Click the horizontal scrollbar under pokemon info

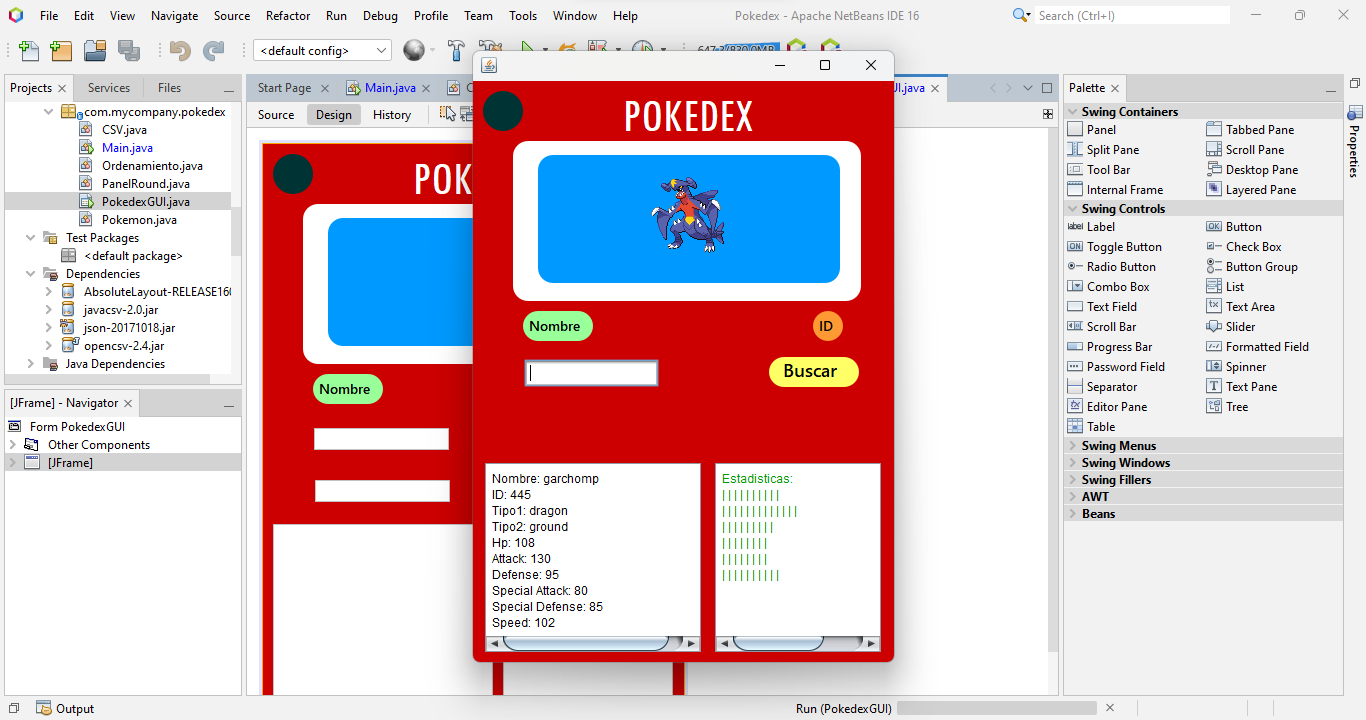(x=593, y=643)
